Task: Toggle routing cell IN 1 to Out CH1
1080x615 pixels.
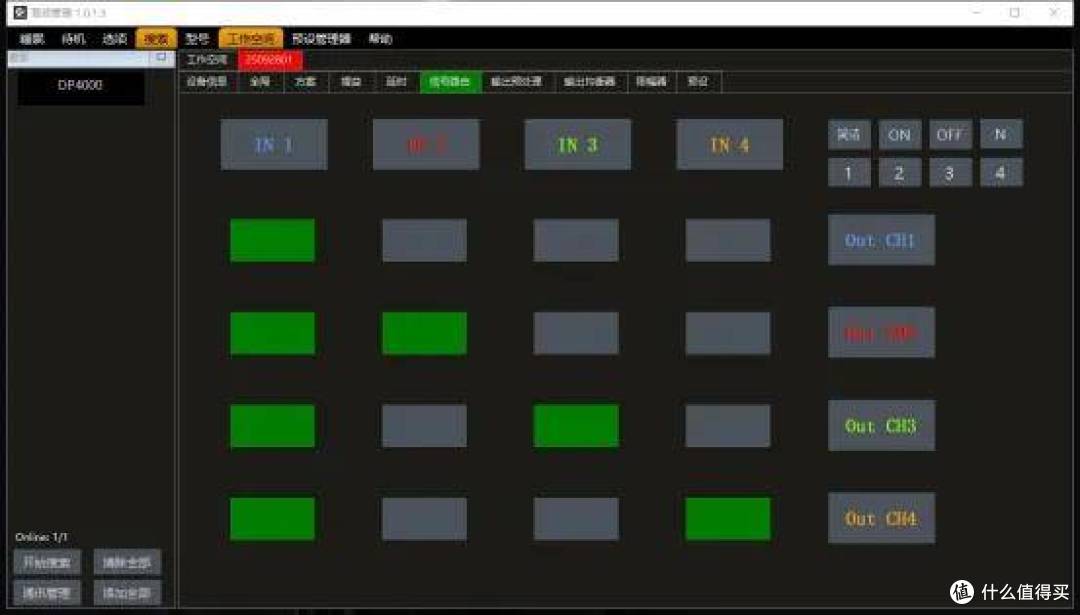Action: (x=272, y=240)
